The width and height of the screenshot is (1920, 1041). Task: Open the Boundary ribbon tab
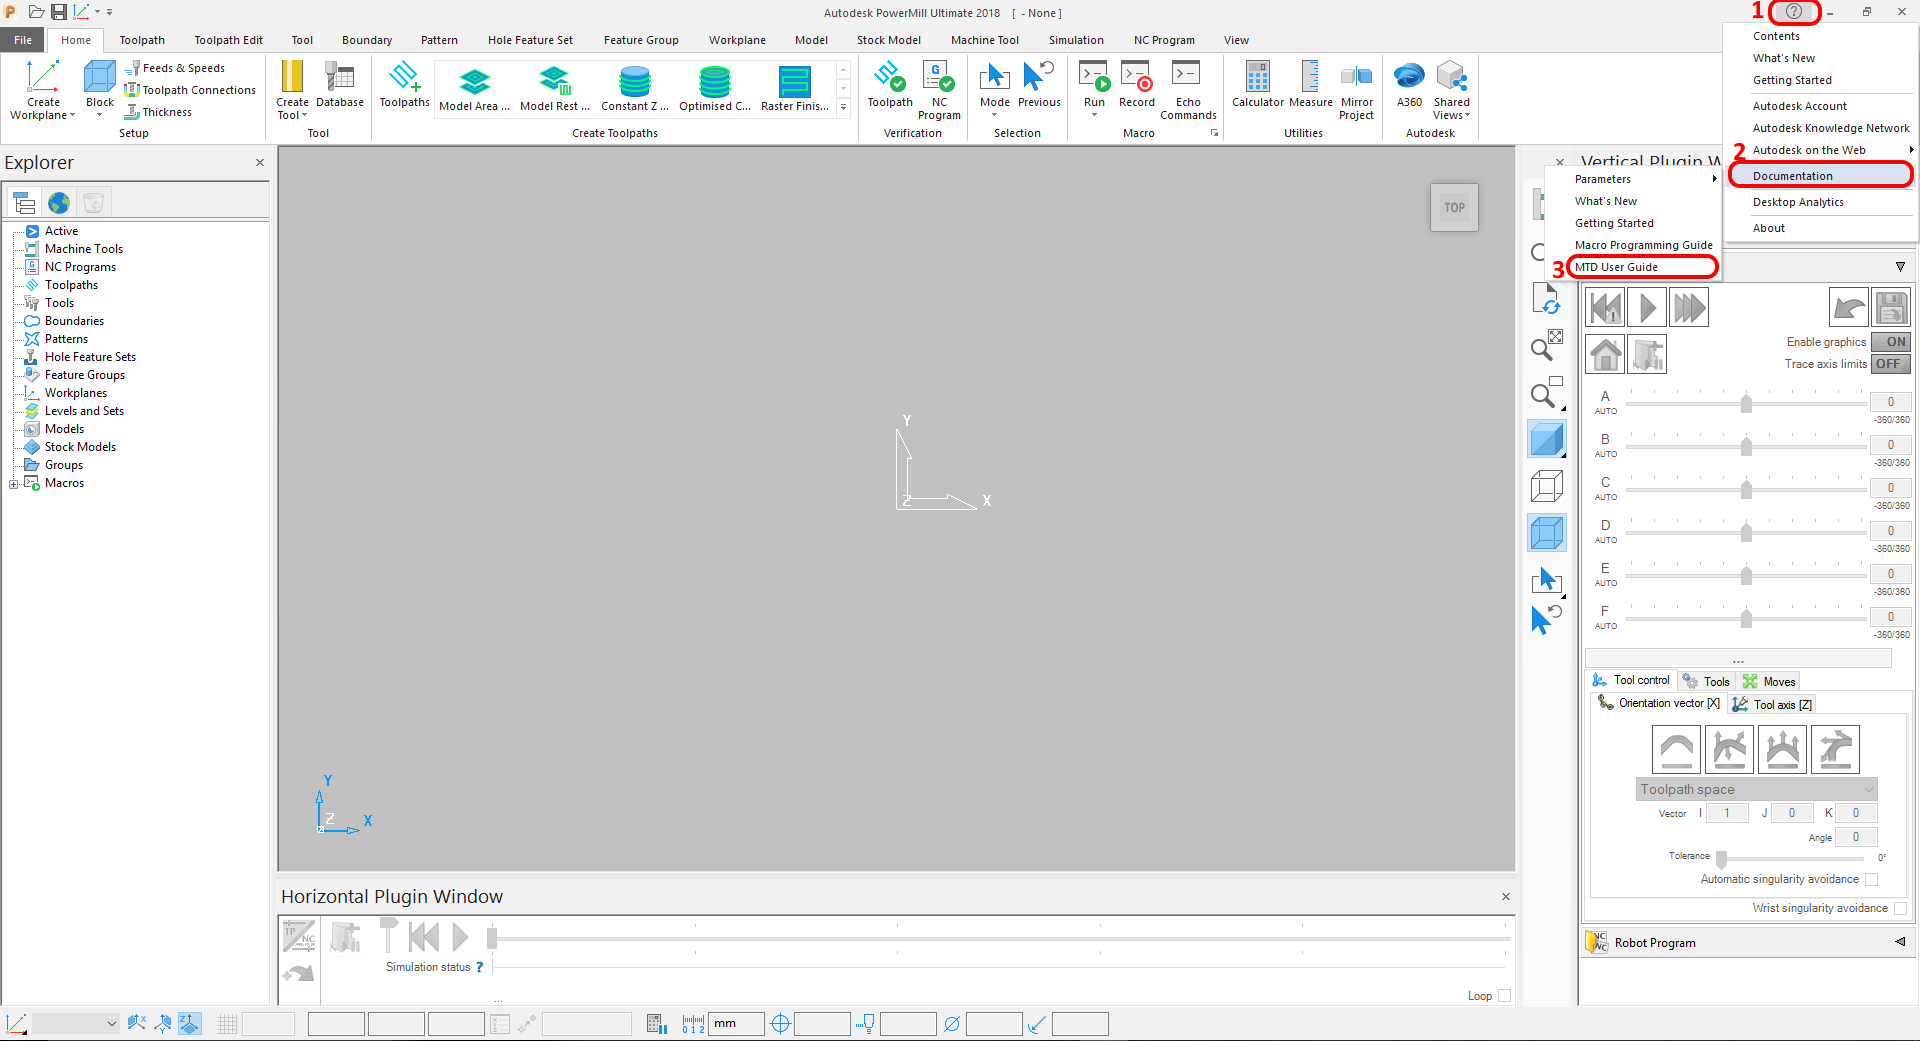tap(367, 40)
